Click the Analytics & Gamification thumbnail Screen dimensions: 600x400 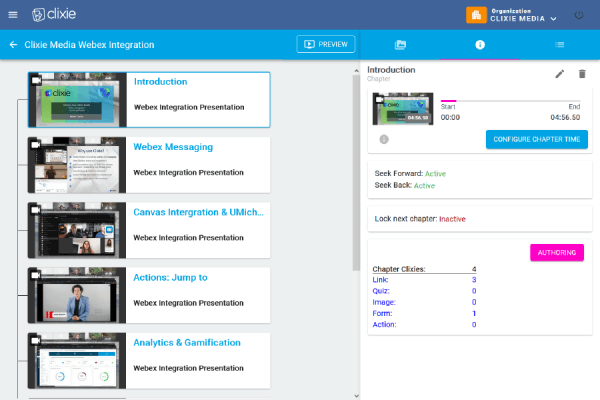(x=77, y=361)
